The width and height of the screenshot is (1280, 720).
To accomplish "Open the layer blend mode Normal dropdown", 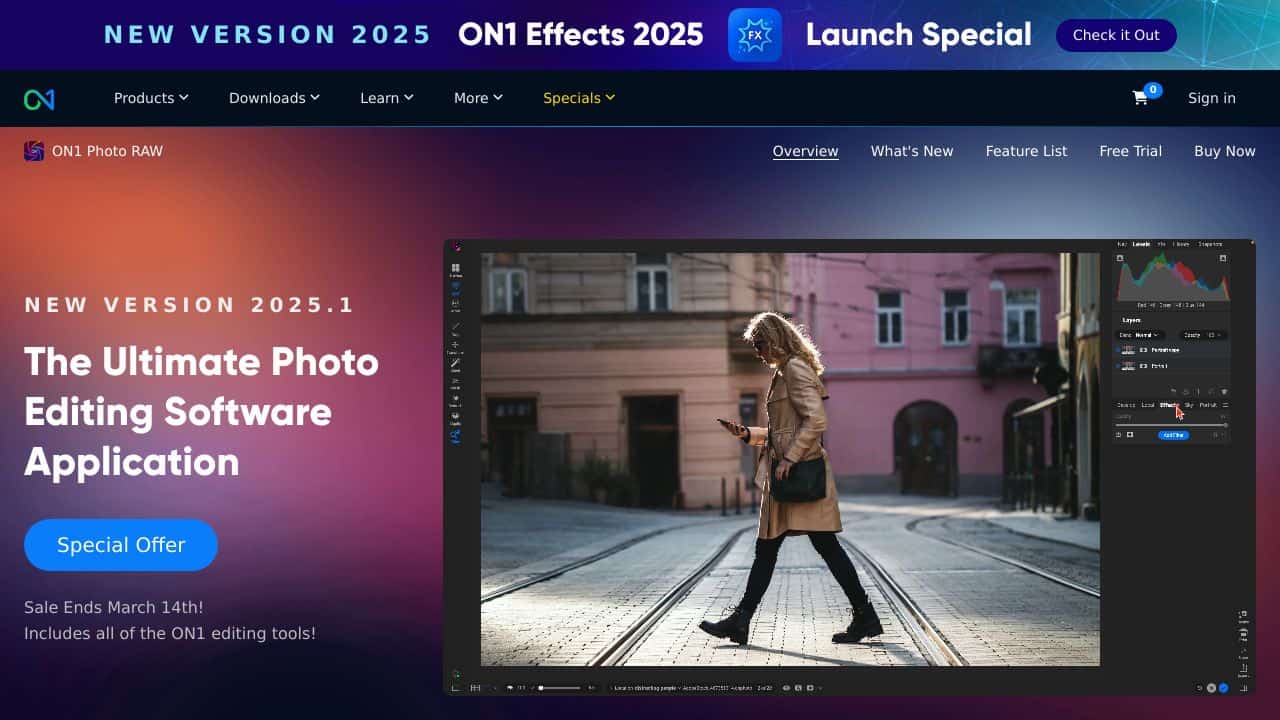I will (x=1139, y=335).
